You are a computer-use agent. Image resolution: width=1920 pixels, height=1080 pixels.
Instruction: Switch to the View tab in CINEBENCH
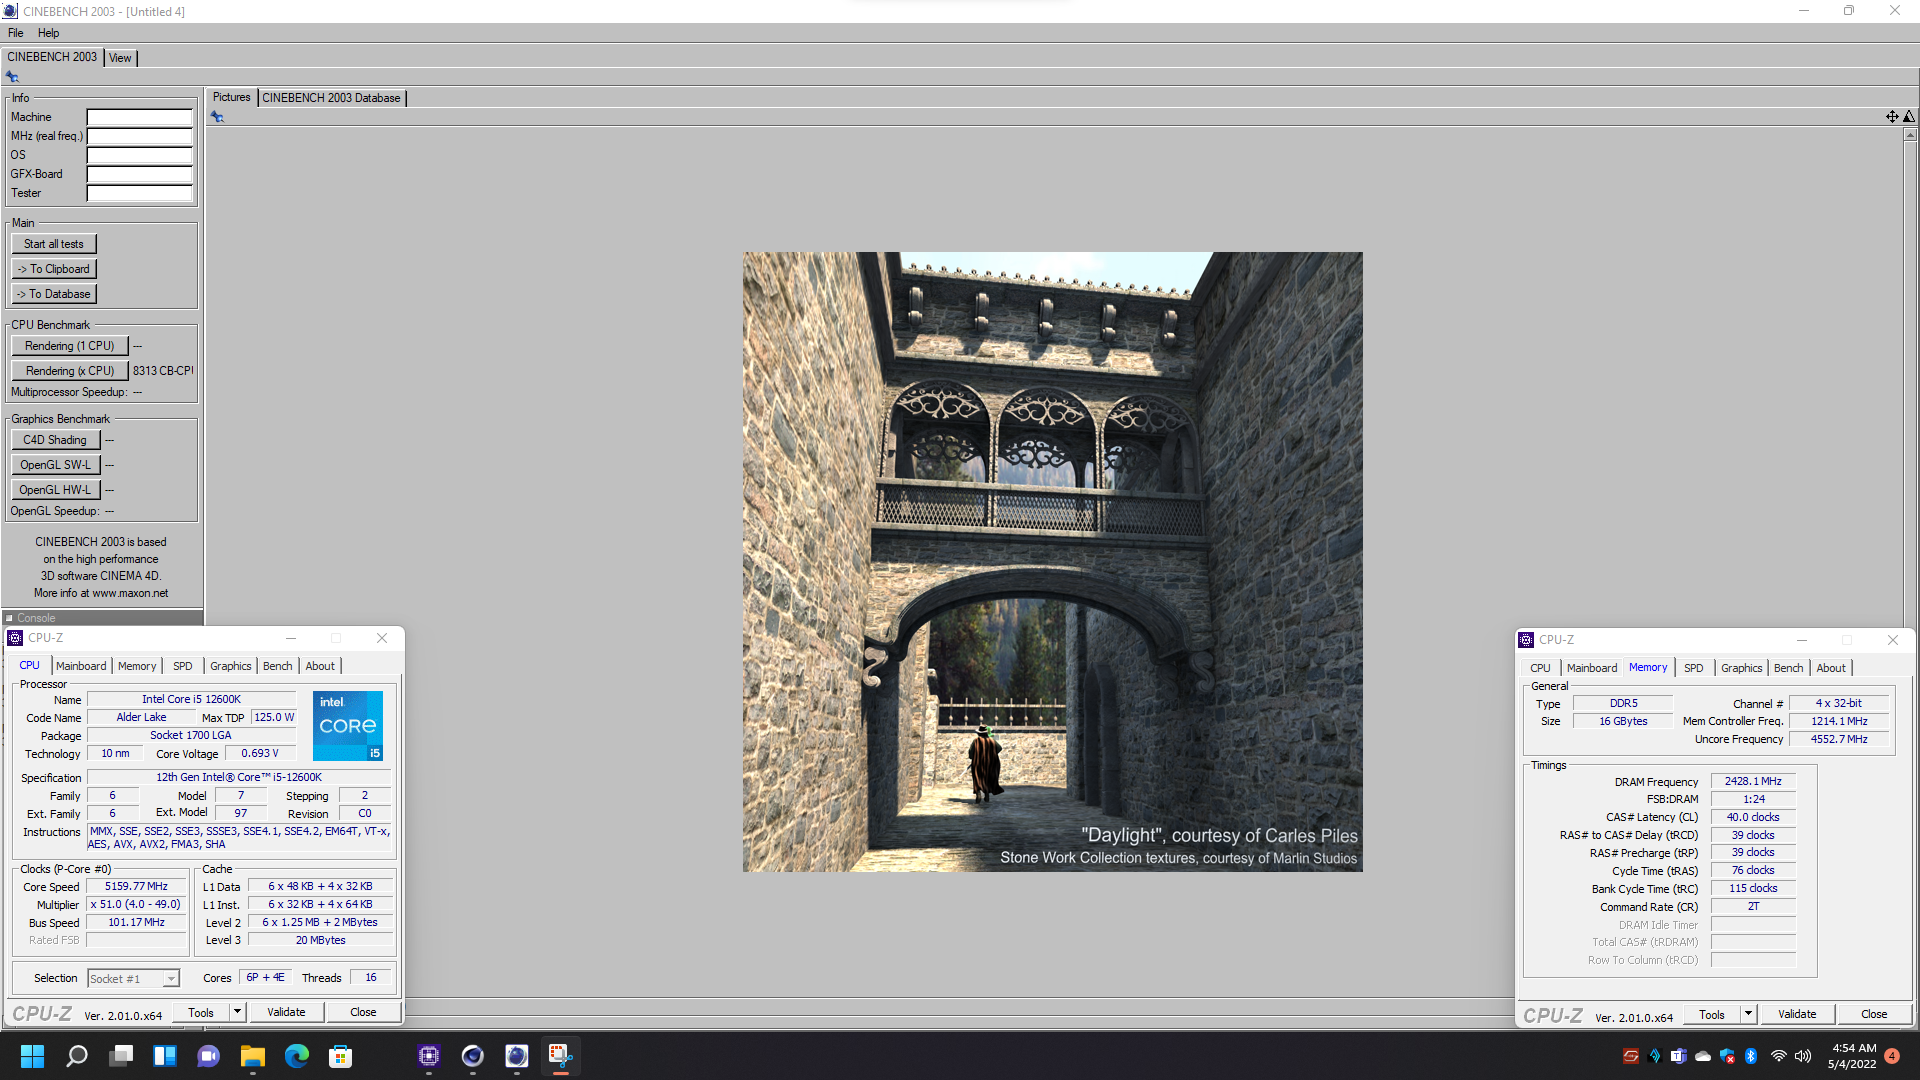pyautogui.click(x=120, y=58)
